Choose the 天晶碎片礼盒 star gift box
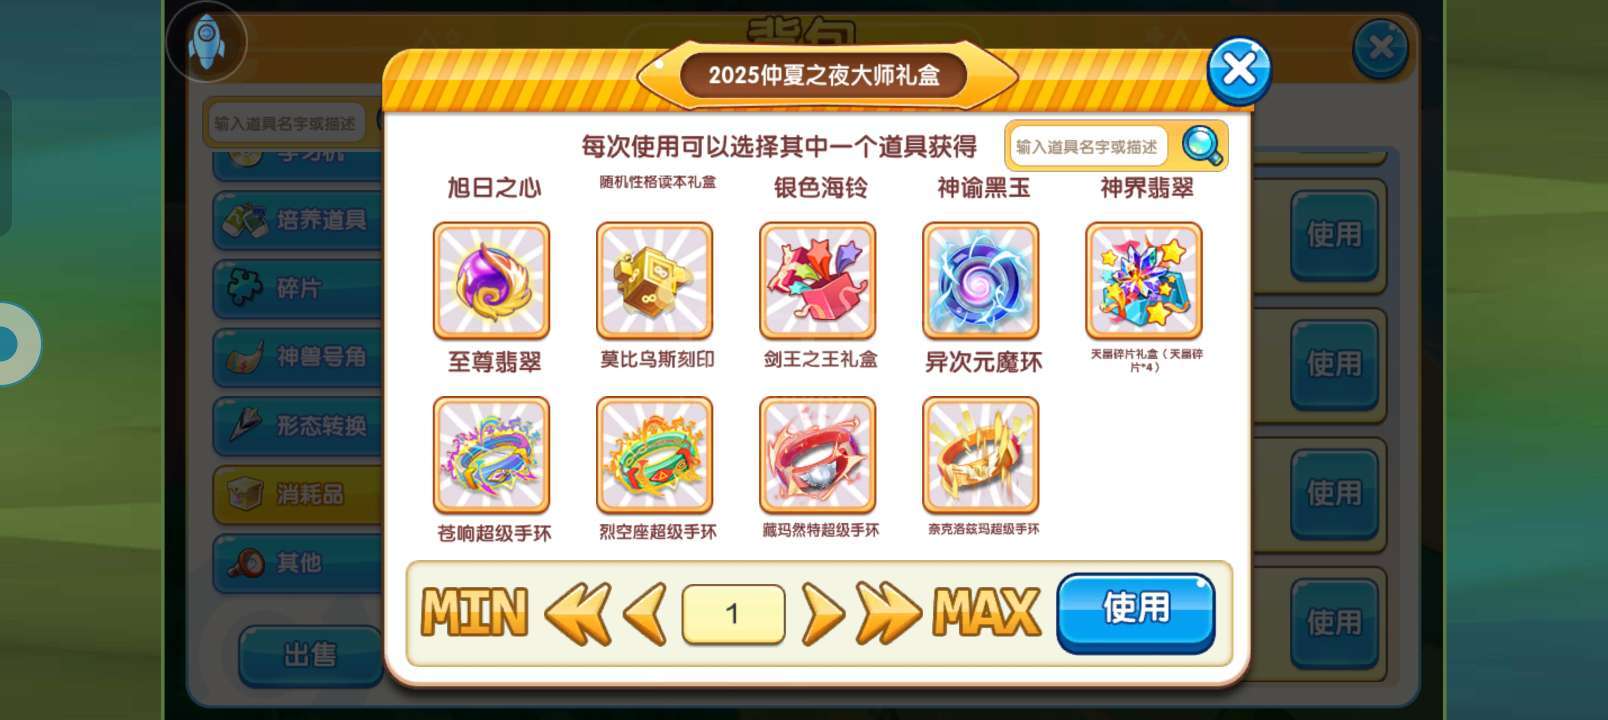The width and height of the screenshot is (1608, 720). tap(1144, 281)
